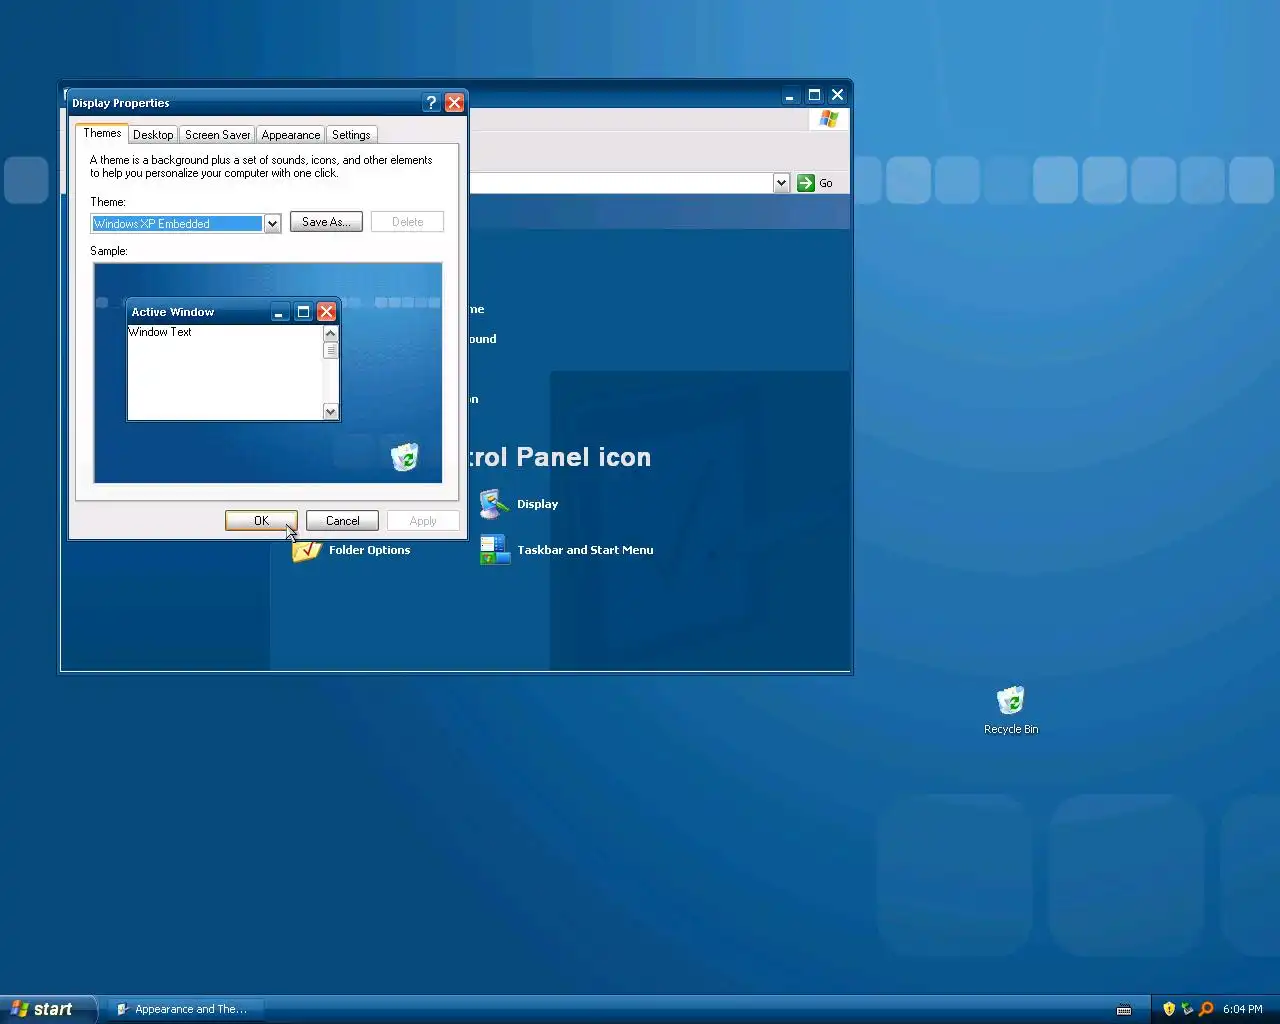Open the Appearance tab
1280x1024 pixels.
tap(291, 135)
